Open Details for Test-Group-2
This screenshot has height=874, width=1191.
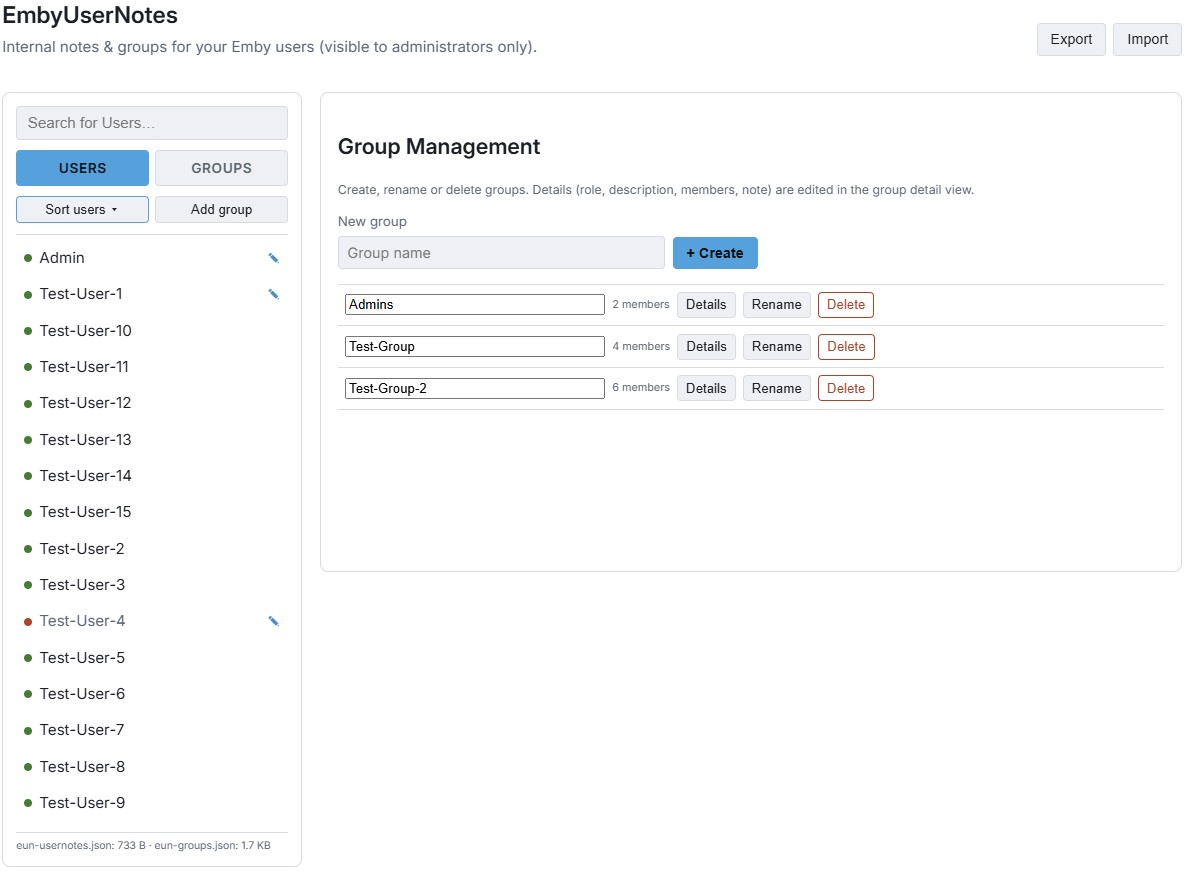point(706,388)
